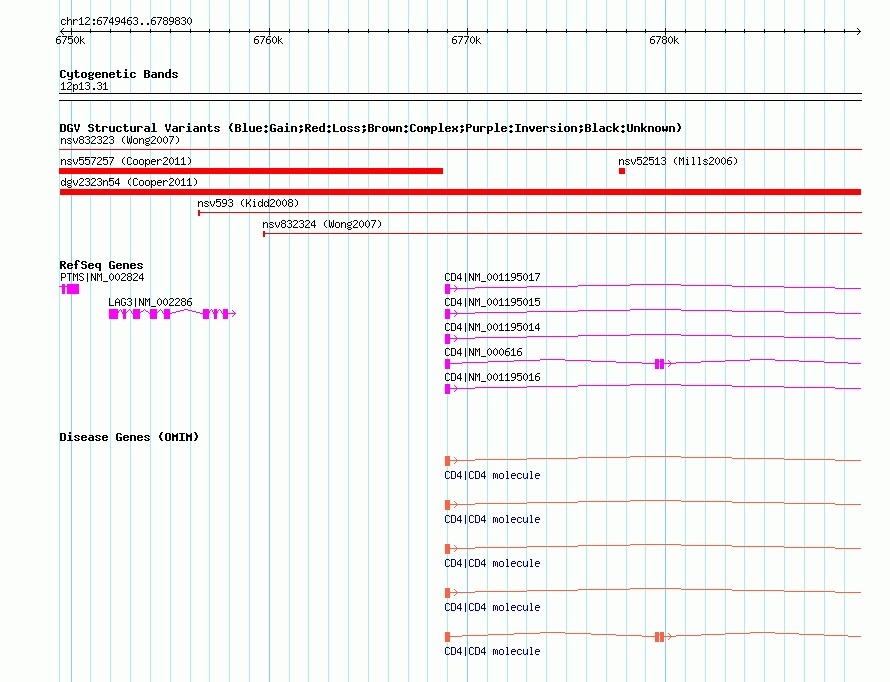Click the PTMS|NM_002824 gene label
This screenshot has width=890, height=682.
coord(102,277)
